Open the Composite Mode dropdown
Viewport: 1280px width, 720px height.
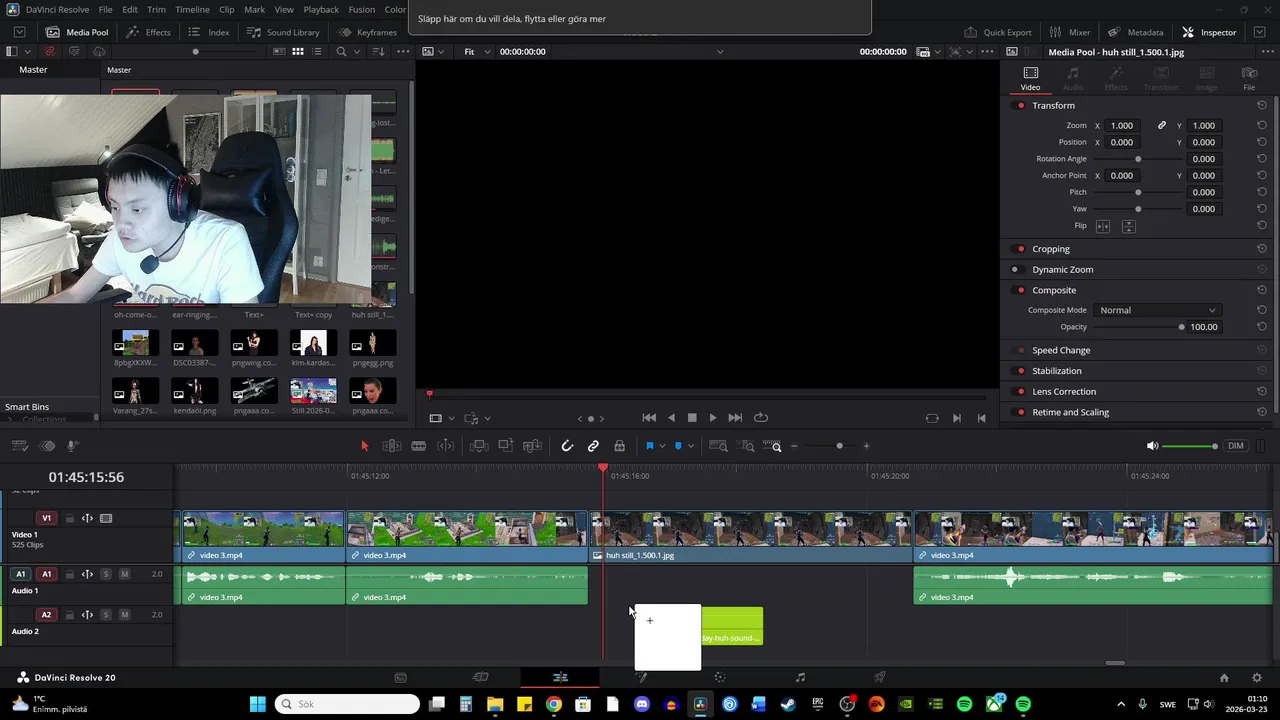click(x=1157, y=310)
